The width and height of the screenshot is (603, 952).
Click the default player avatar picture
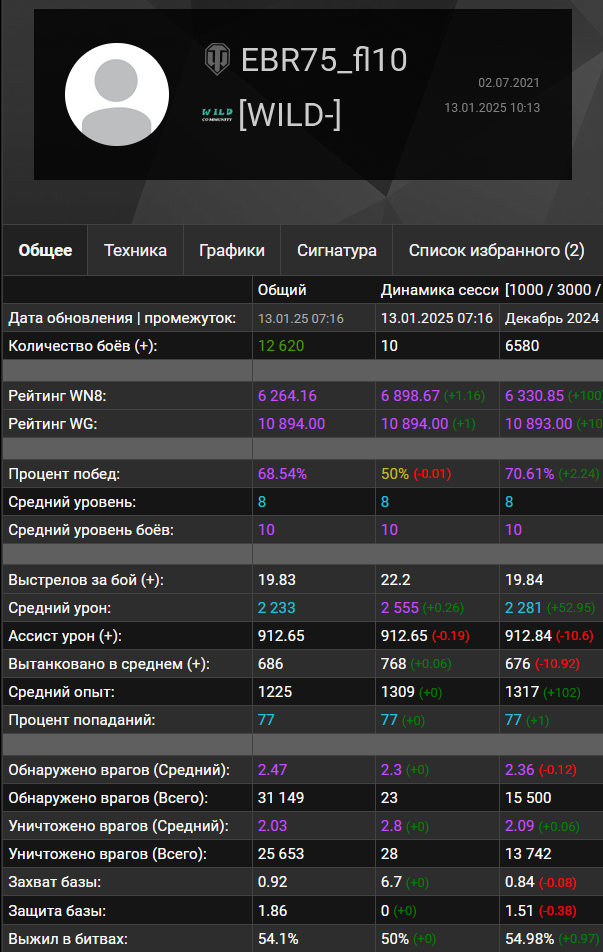pos(116,95)
